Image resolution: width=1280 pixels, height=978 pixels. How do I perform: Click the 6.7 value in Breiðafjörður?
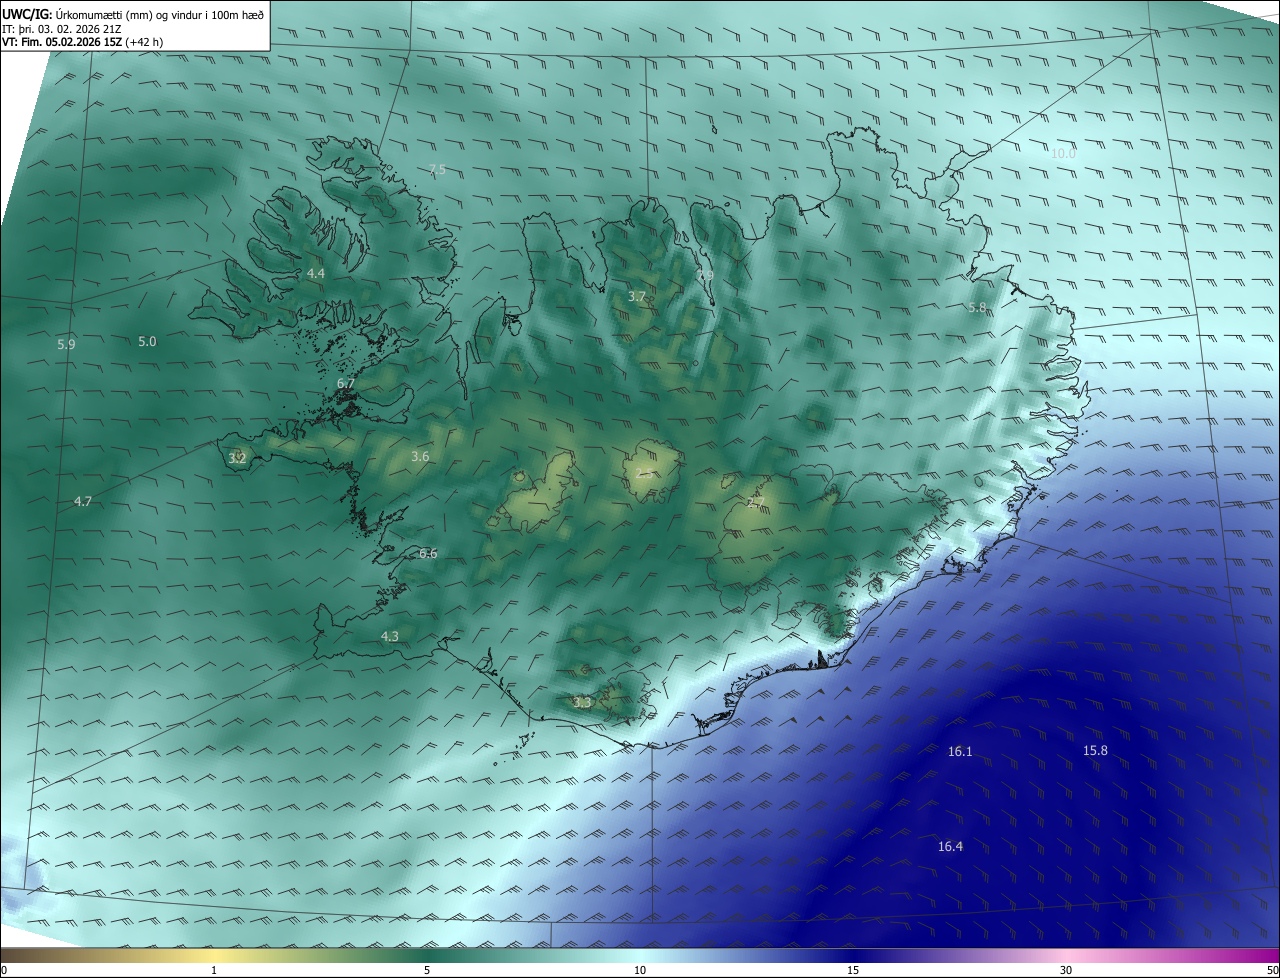click(x=346, y=384)
